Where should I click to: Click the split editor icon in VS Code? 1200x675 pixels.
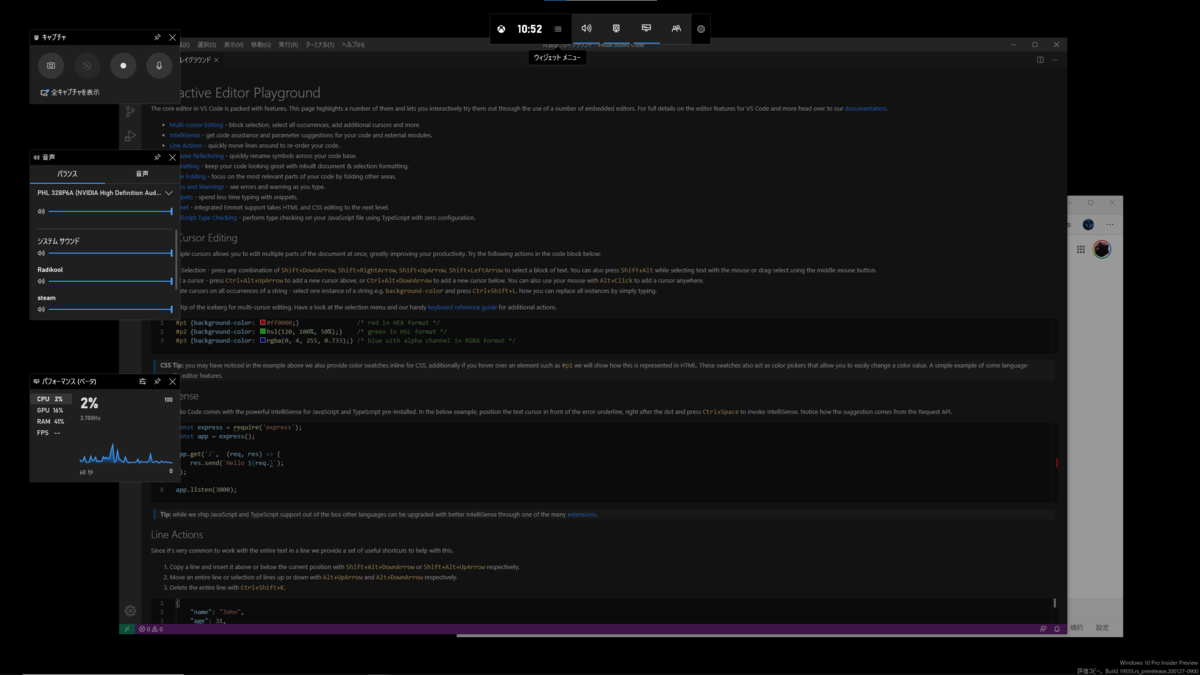coord(1040,60)
